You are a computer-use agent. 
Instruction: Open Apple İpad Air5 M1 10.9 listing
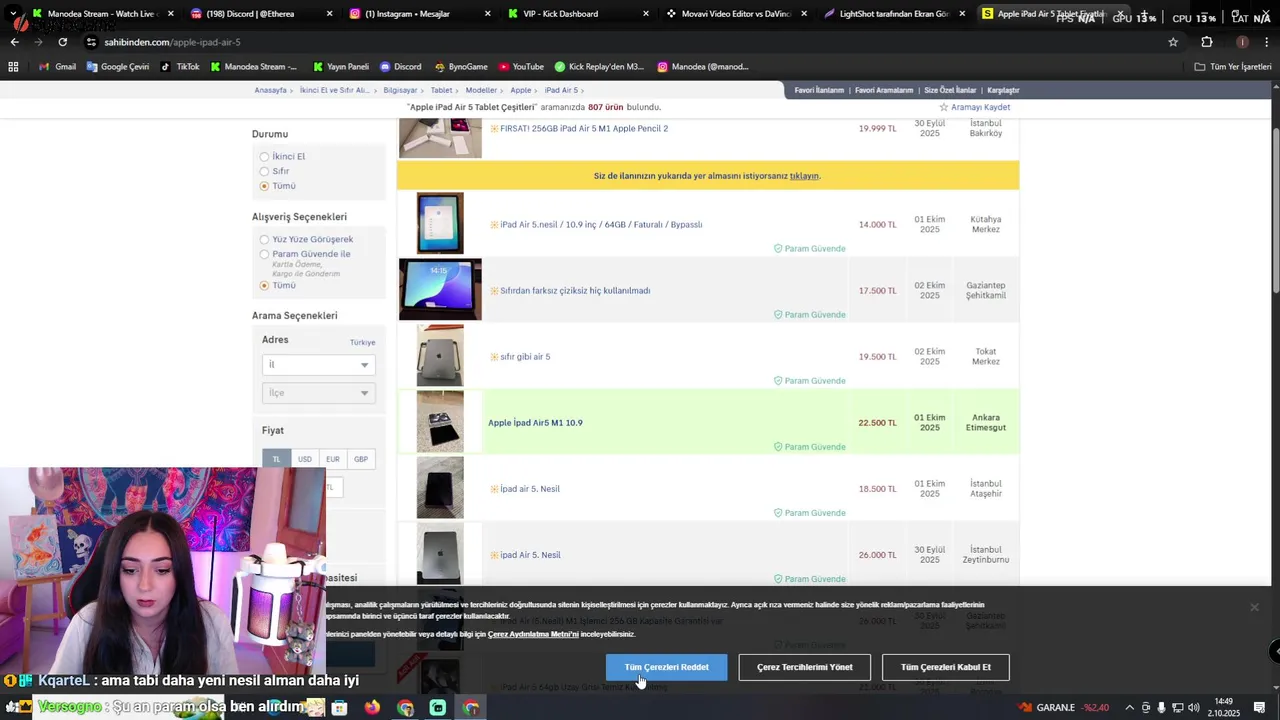pyautogui.click(x=535, y=423)
